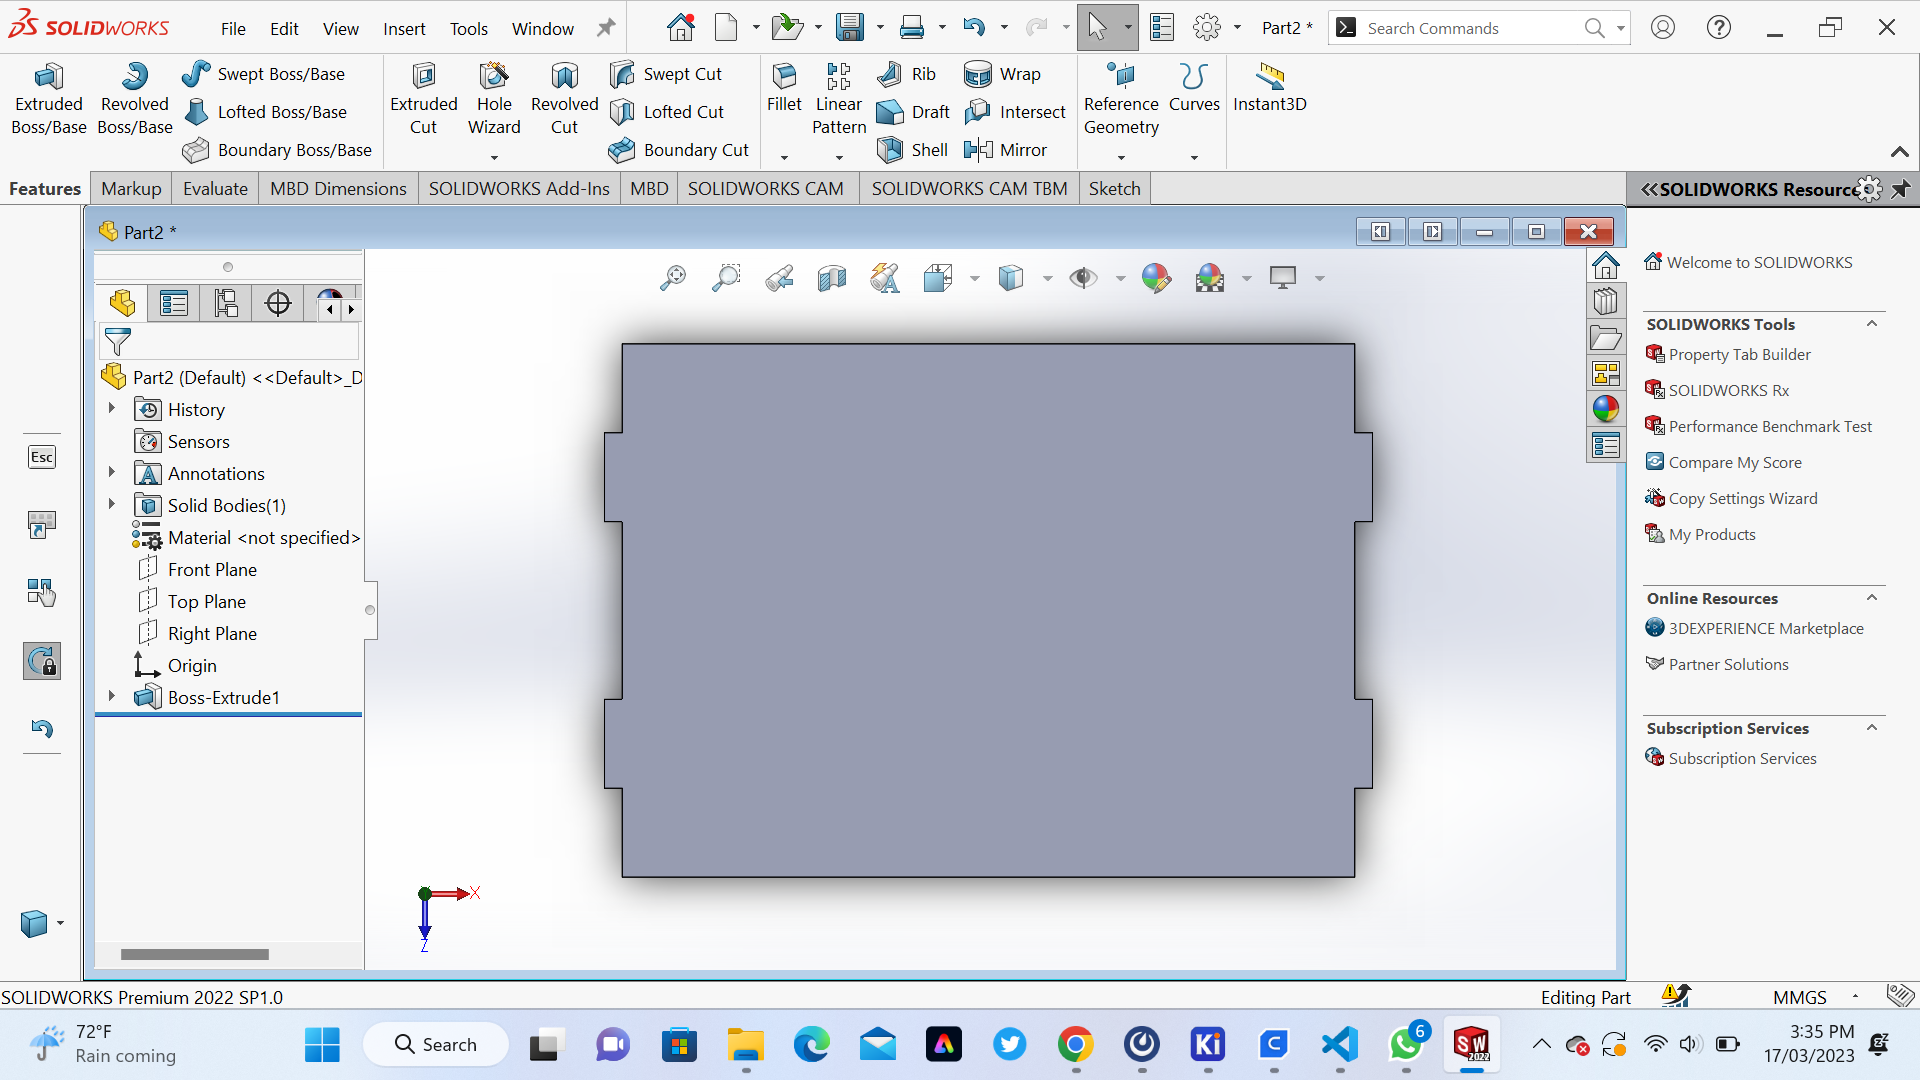
Task: Click the Hide/Show Items eye icon
Action: click(1083, 278)
